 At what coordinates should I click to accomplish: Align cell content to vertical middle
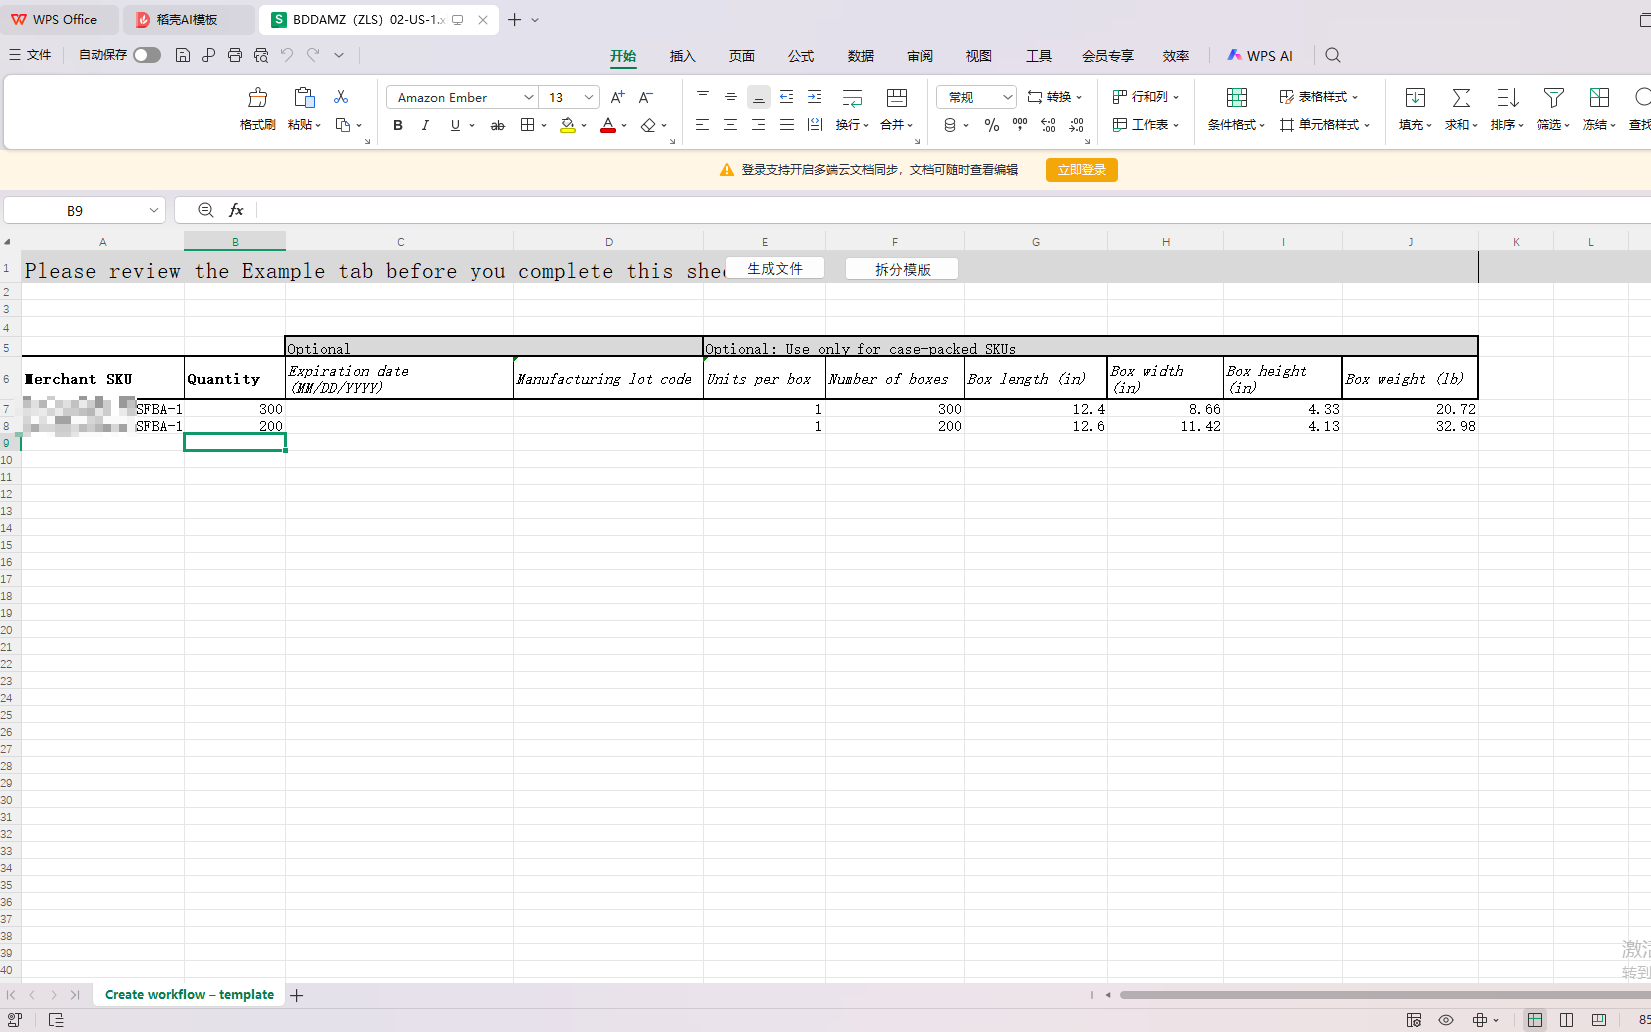[731, 96]
